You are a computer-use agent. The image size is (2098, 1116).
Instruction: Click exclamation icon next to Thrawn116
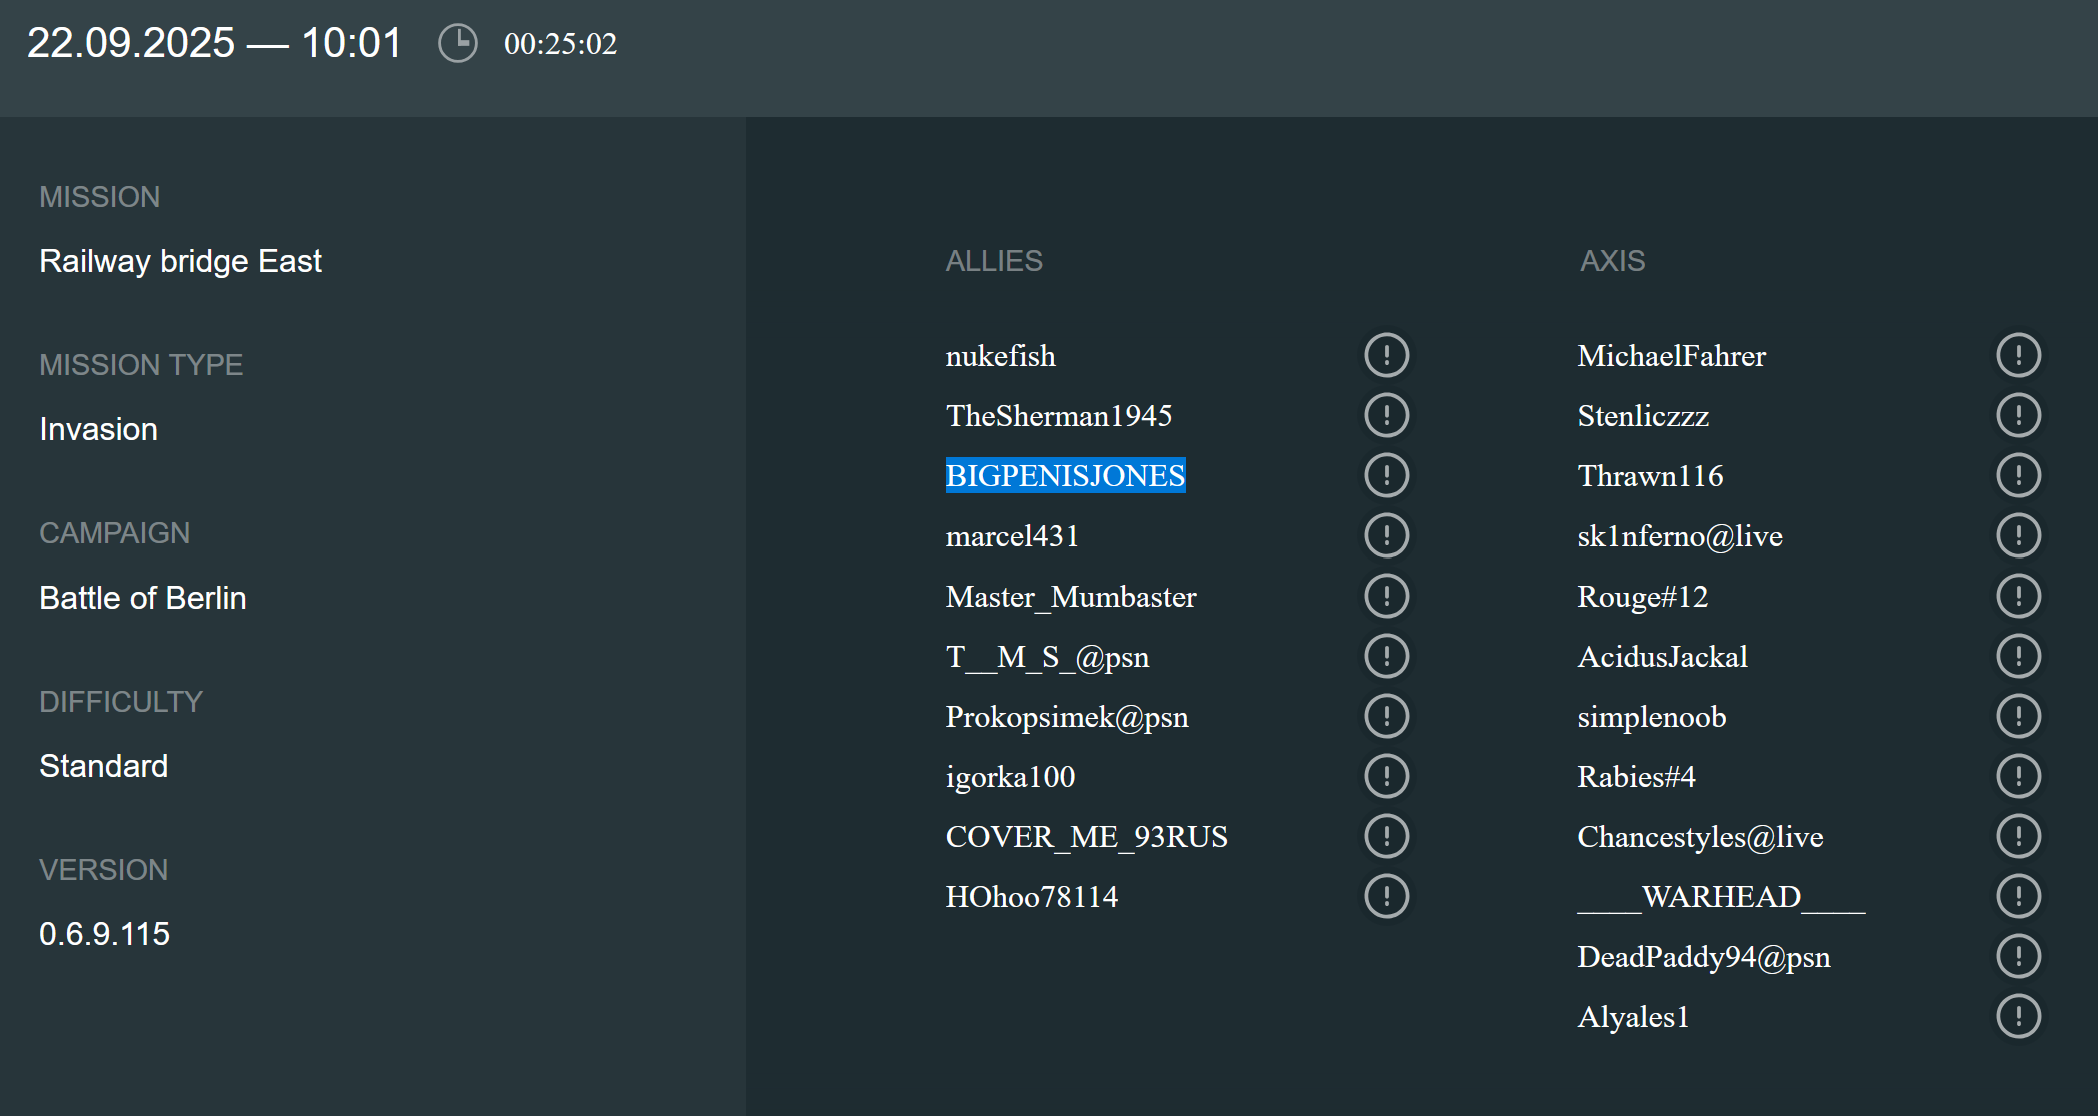pyautogui.click(x=2018, y=475)
